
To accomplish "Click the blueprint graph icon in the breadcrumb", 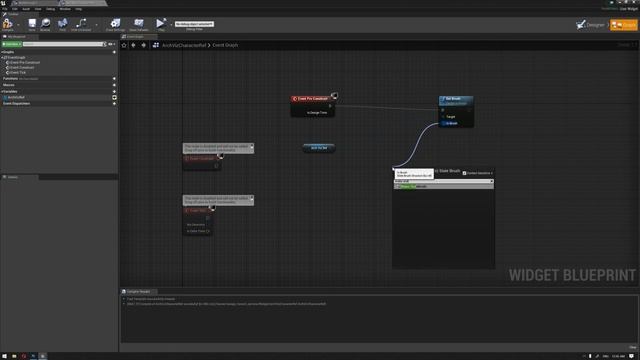I will tap(156, 45).
